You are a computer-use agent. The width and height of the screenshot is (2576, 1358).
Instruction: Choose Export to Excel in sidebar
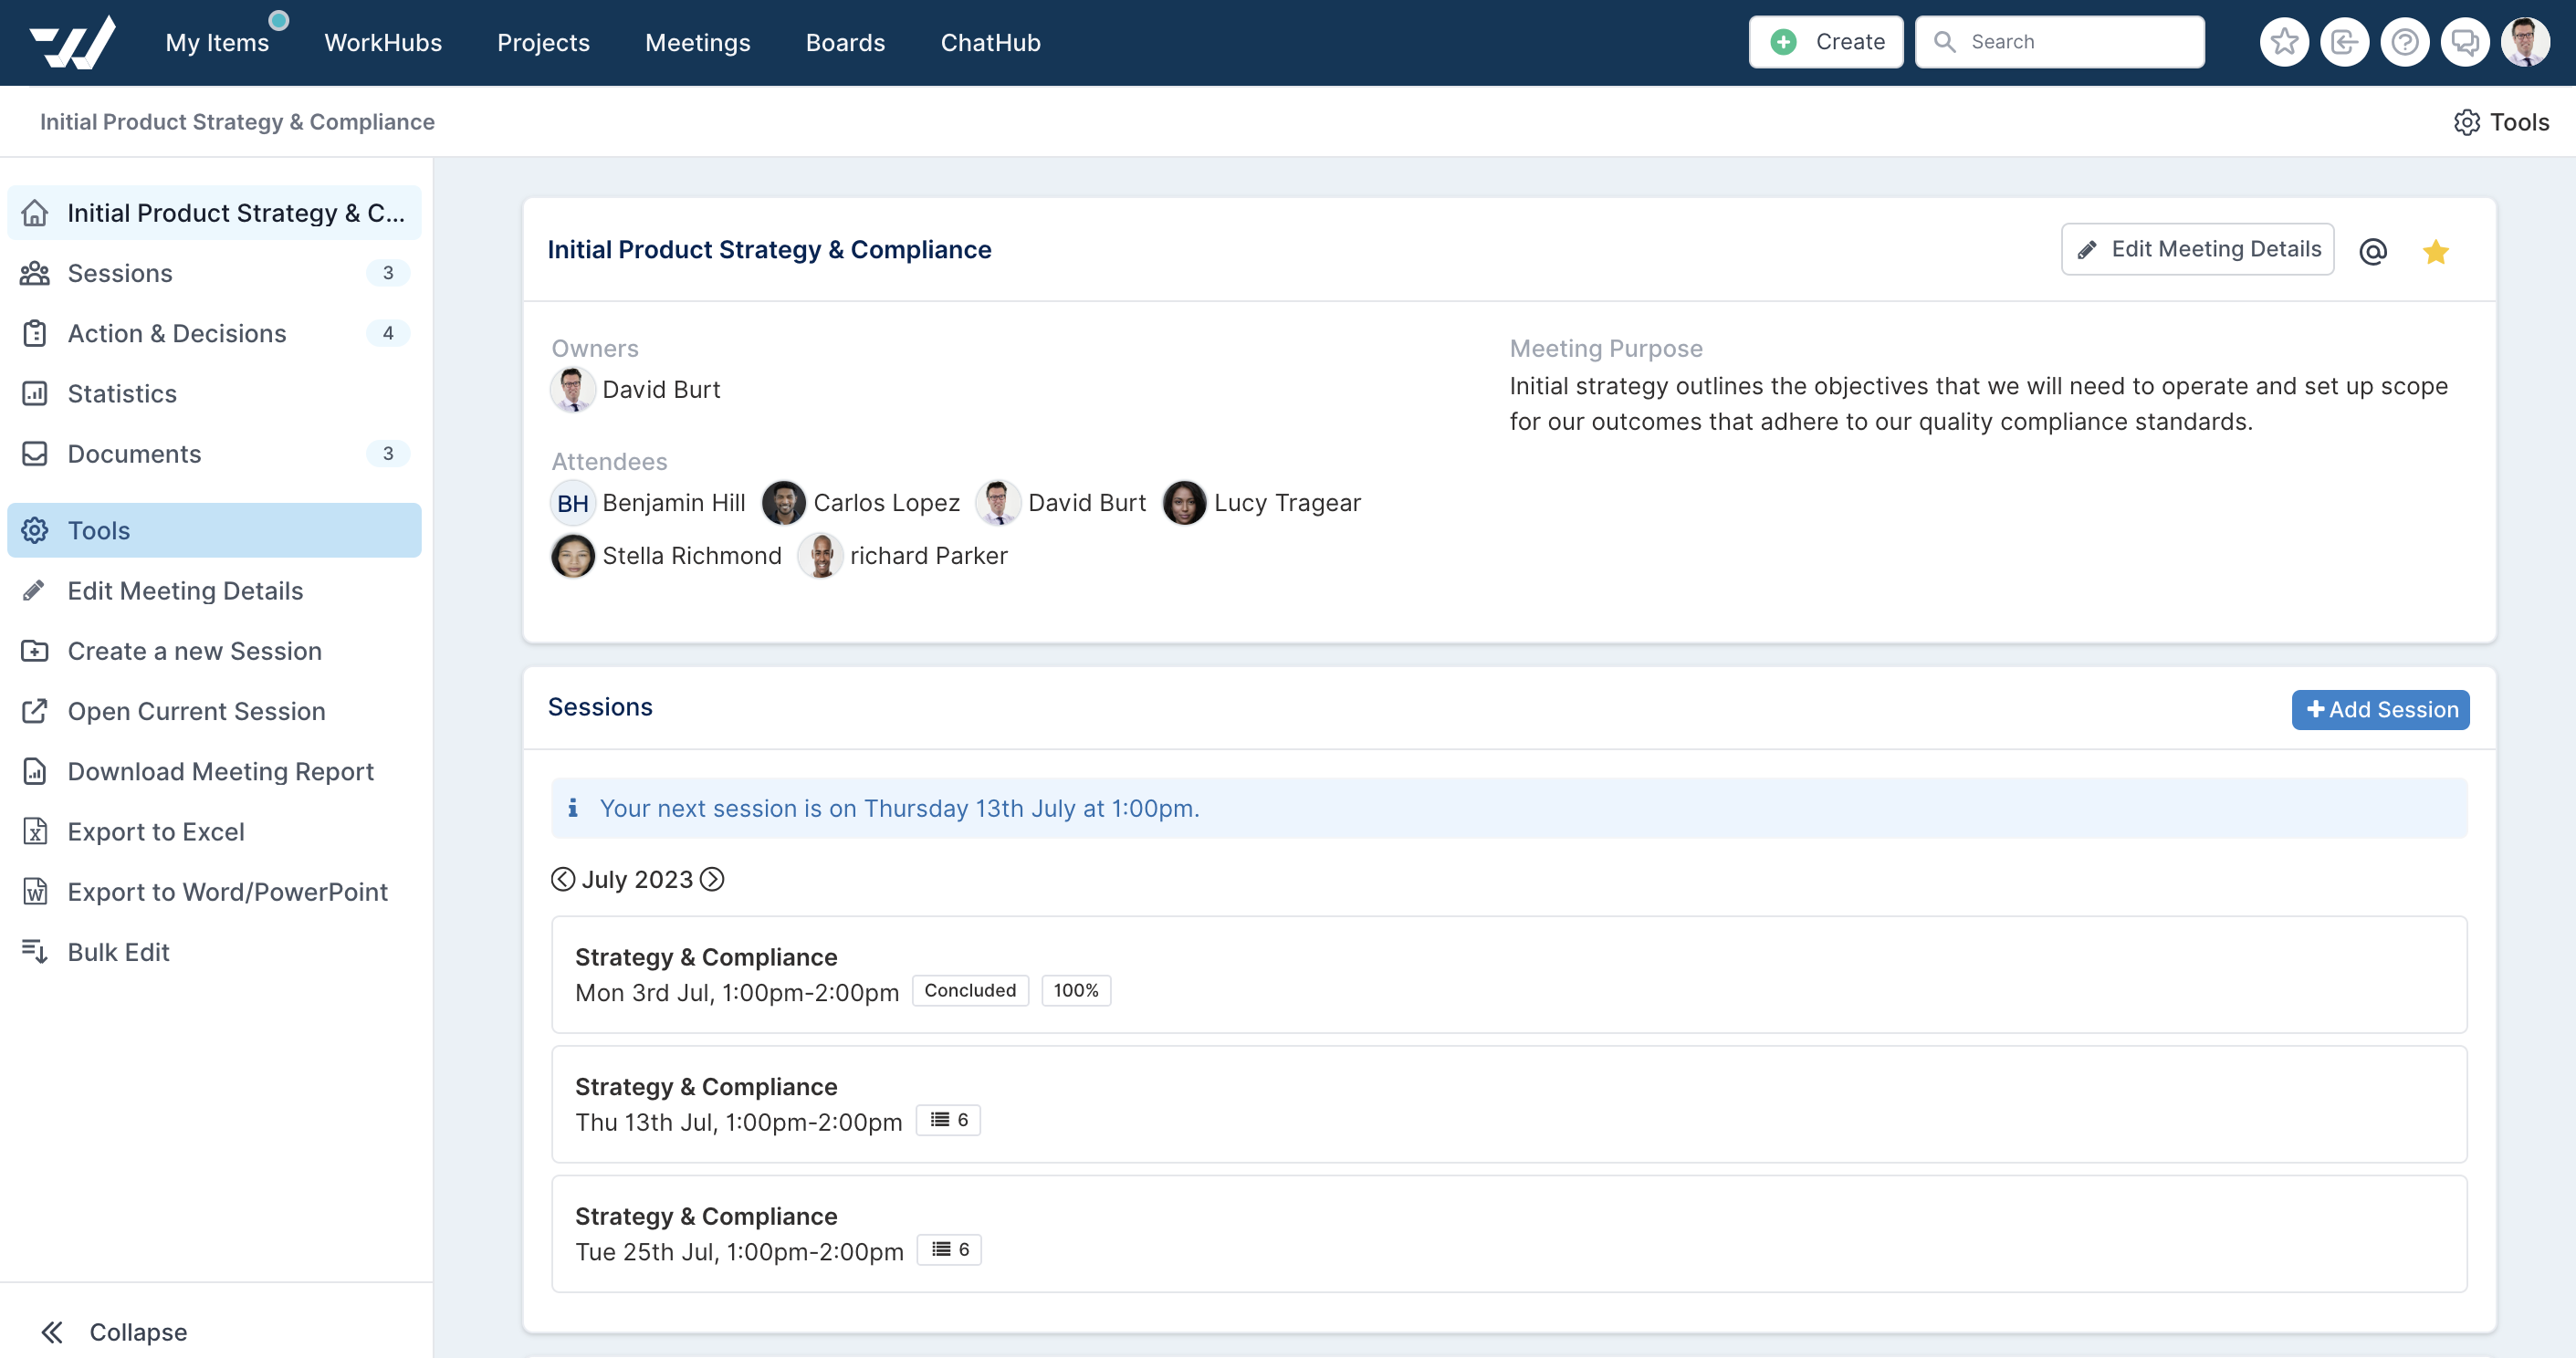[x=214, y=832]
